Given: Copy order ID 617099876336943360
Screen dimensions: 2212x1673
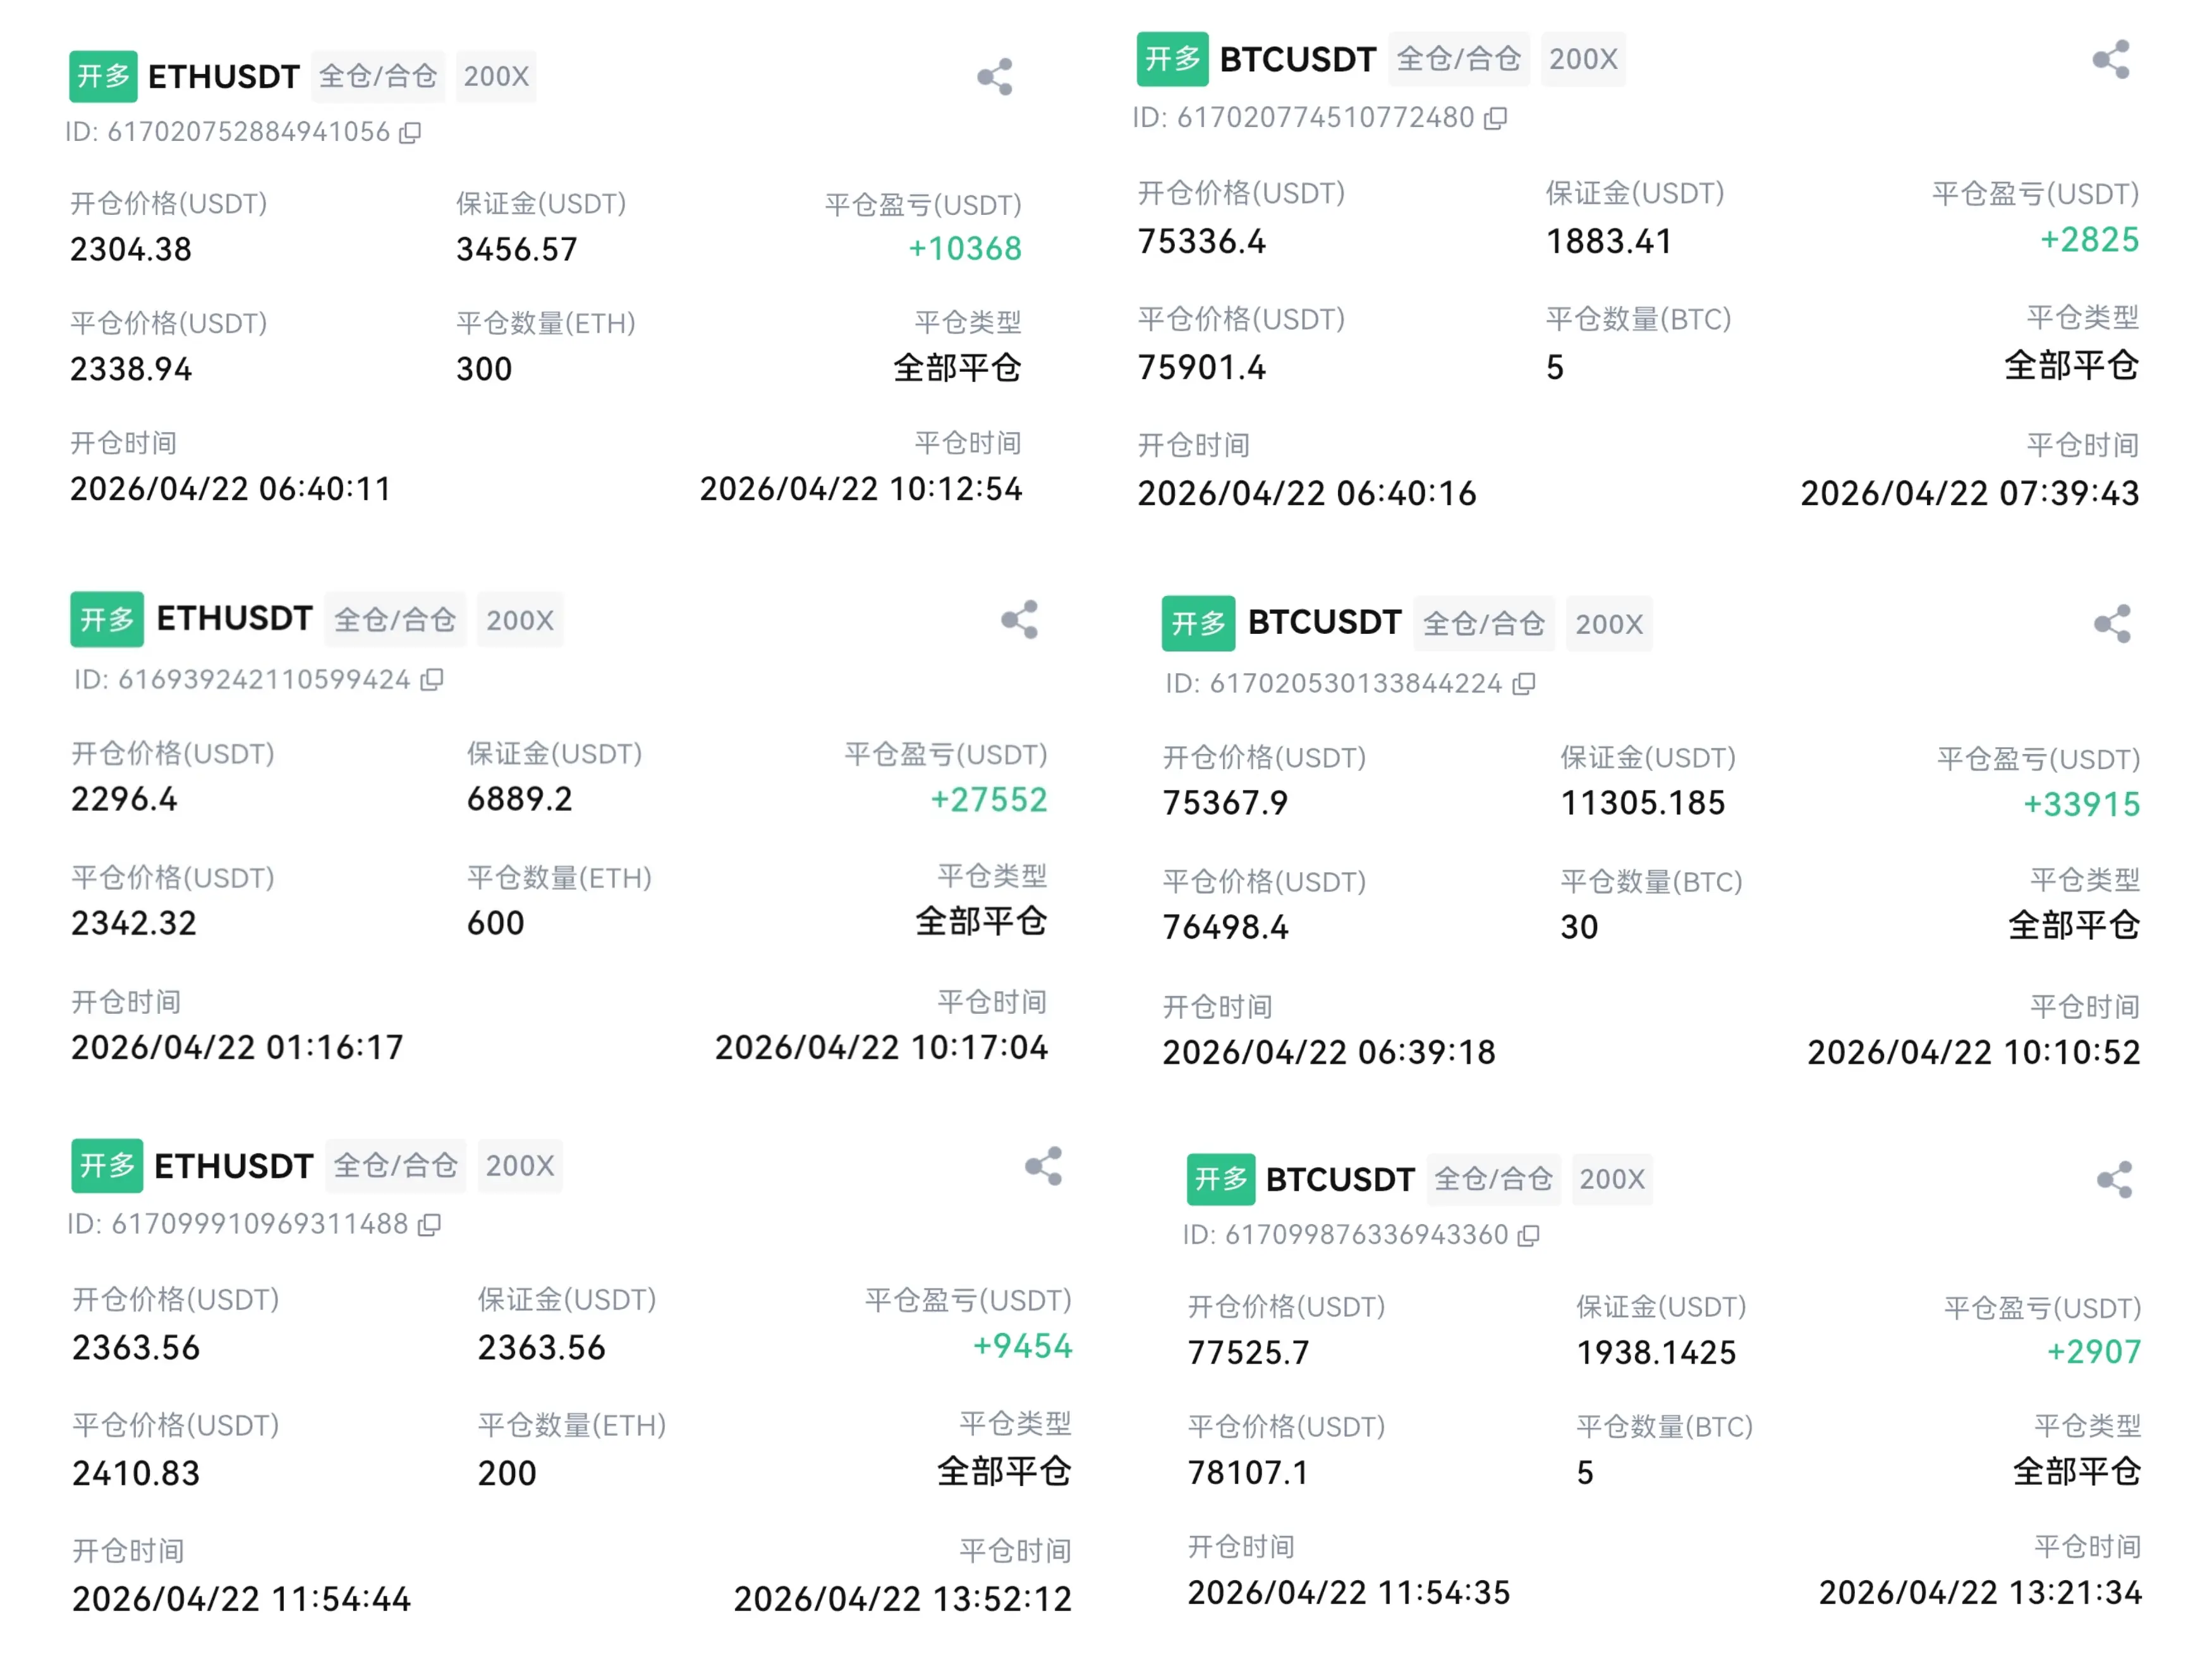Looking at the screenshot, I should 1528,1236.
